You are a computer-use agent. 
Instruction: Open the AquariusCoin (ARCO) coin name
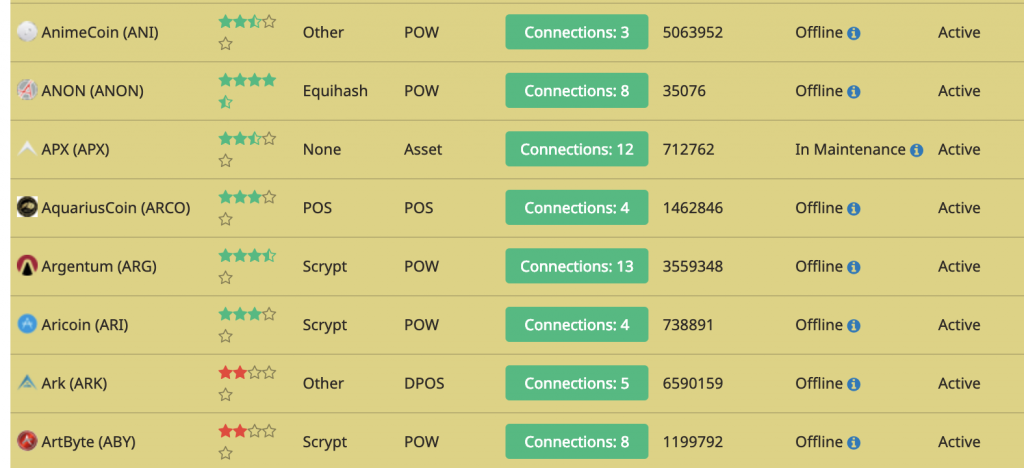[116, 208]
